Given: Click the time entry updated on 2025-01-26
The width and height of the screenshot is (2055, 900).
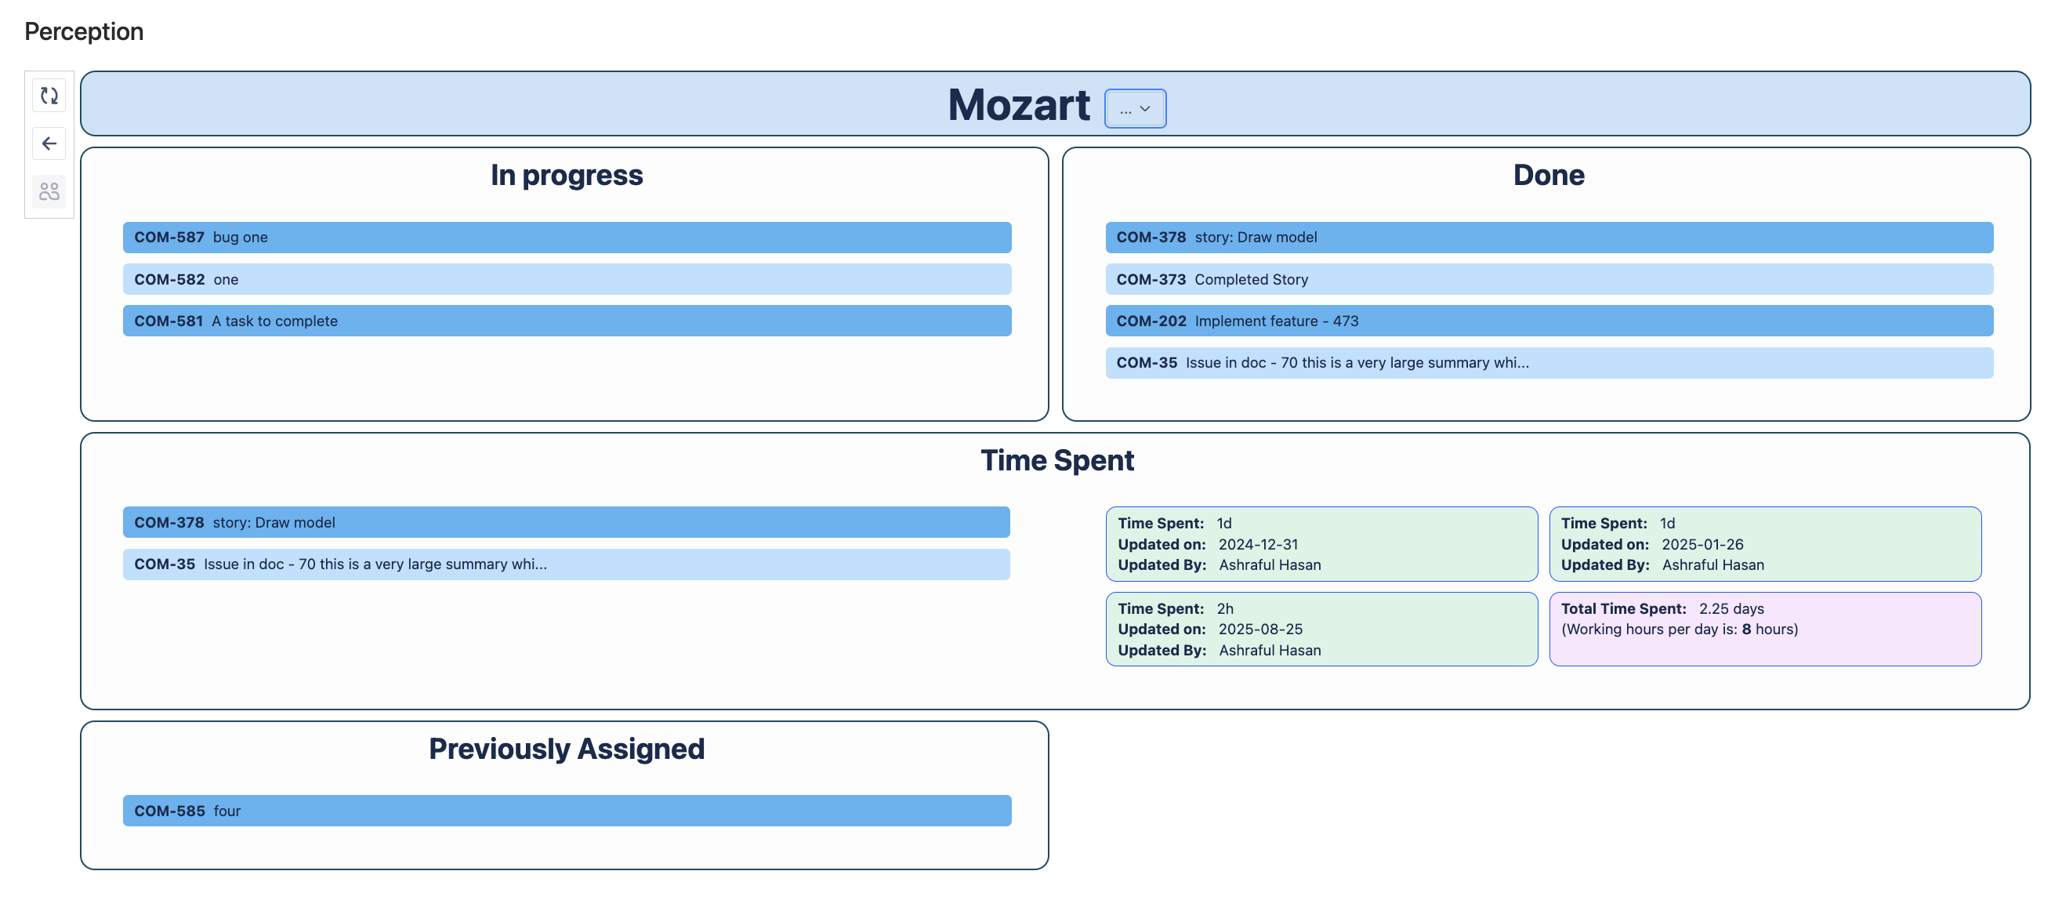Looking at the screenshot, I should coord(1764,544).
